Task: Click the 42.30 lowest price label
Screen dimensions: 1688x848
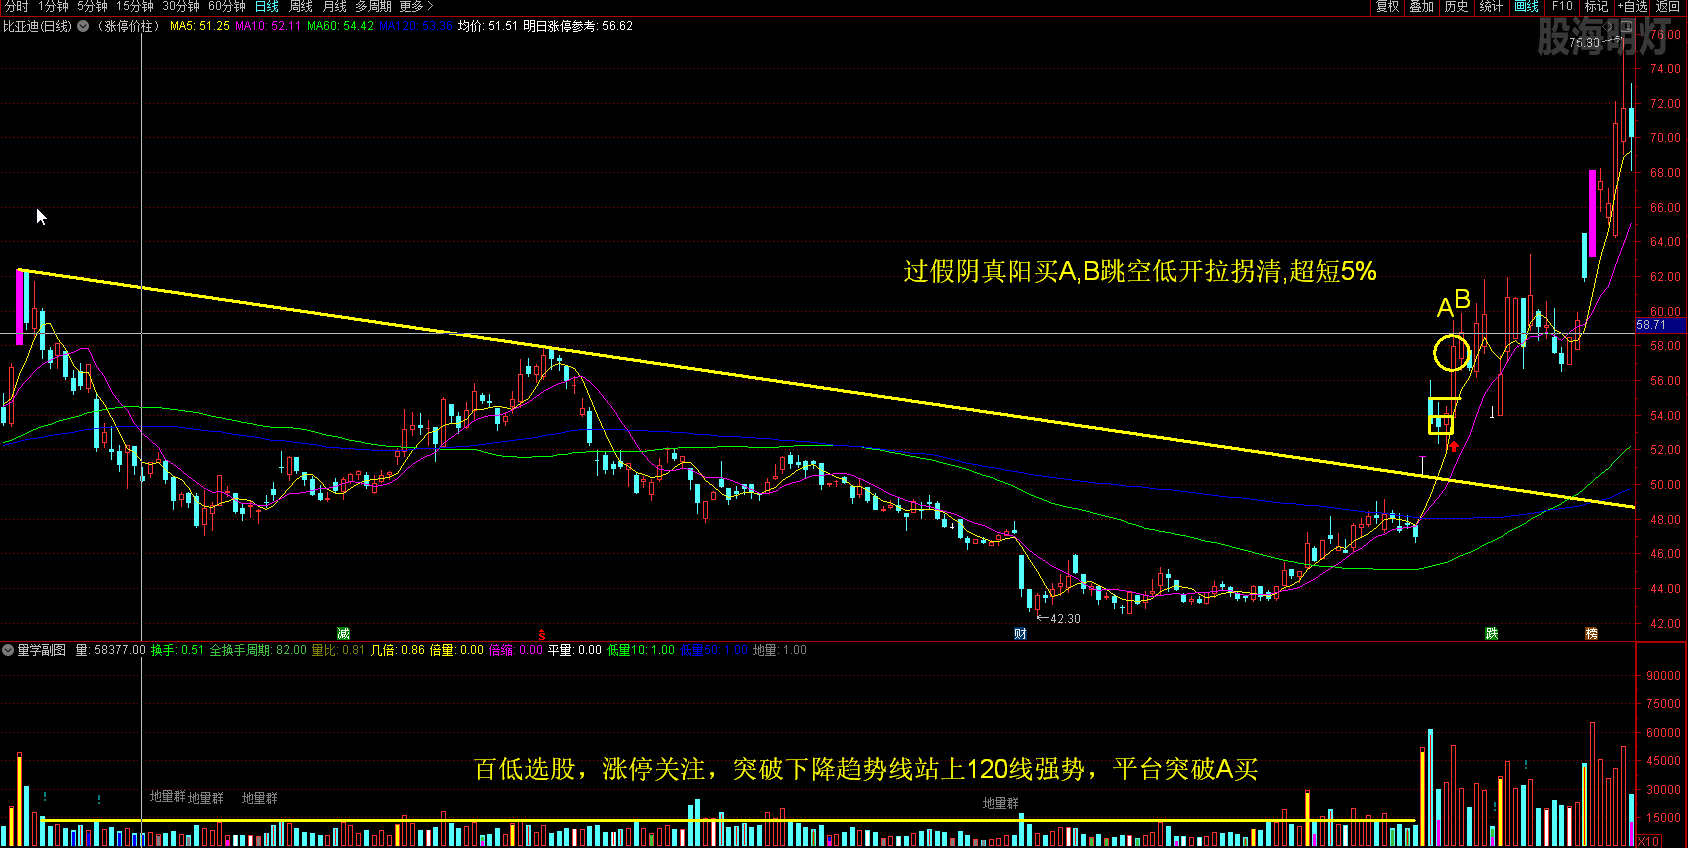Action: click(1065, 619)
